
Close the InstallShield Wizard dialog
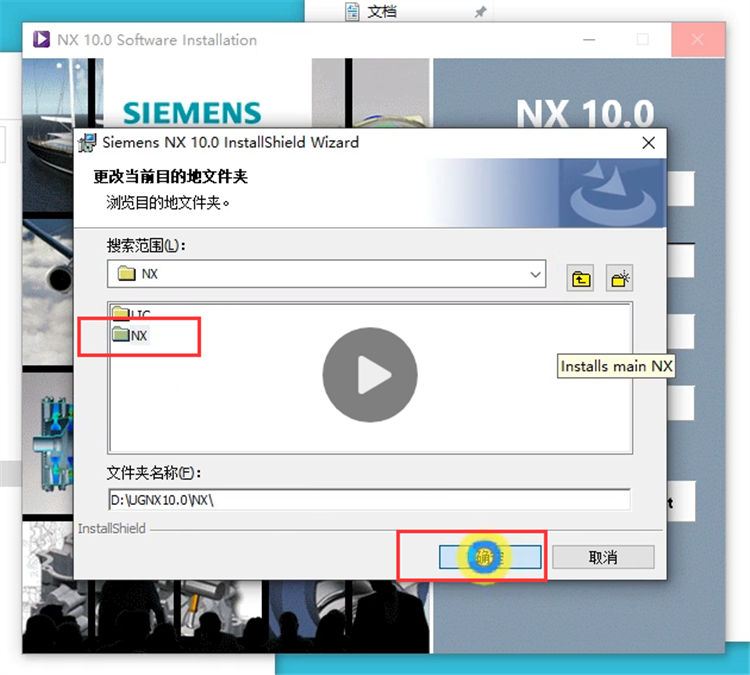click(x=648, y=143)
